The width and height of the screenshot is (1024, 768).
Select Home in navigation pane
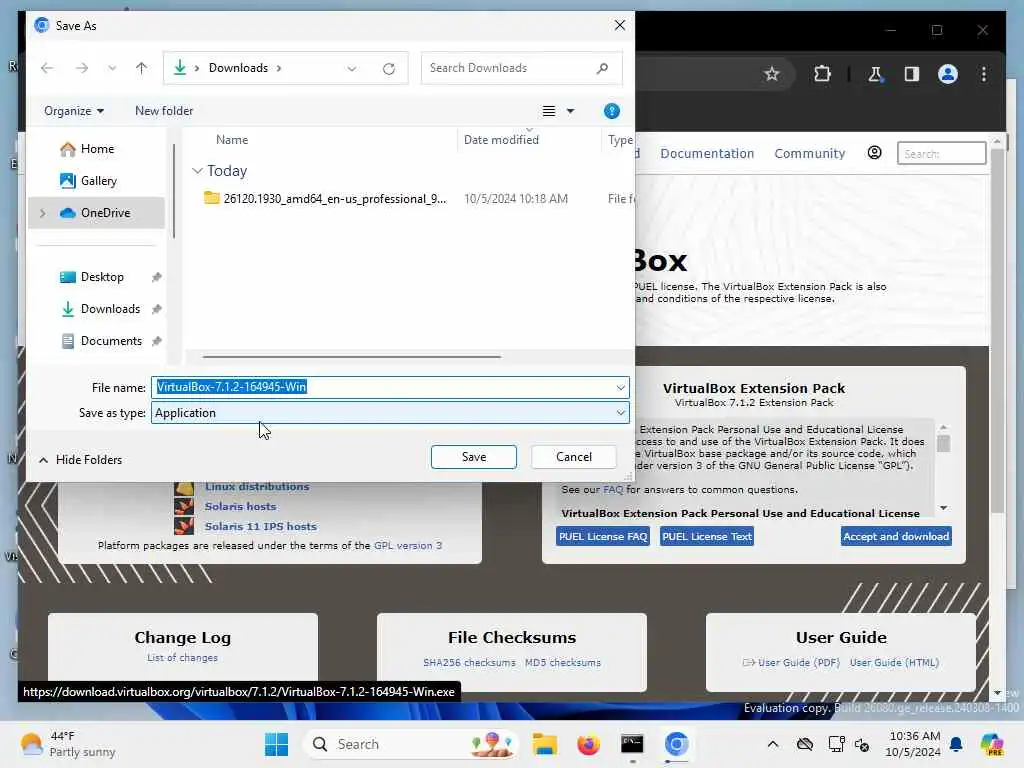click(x=97, y=149)
